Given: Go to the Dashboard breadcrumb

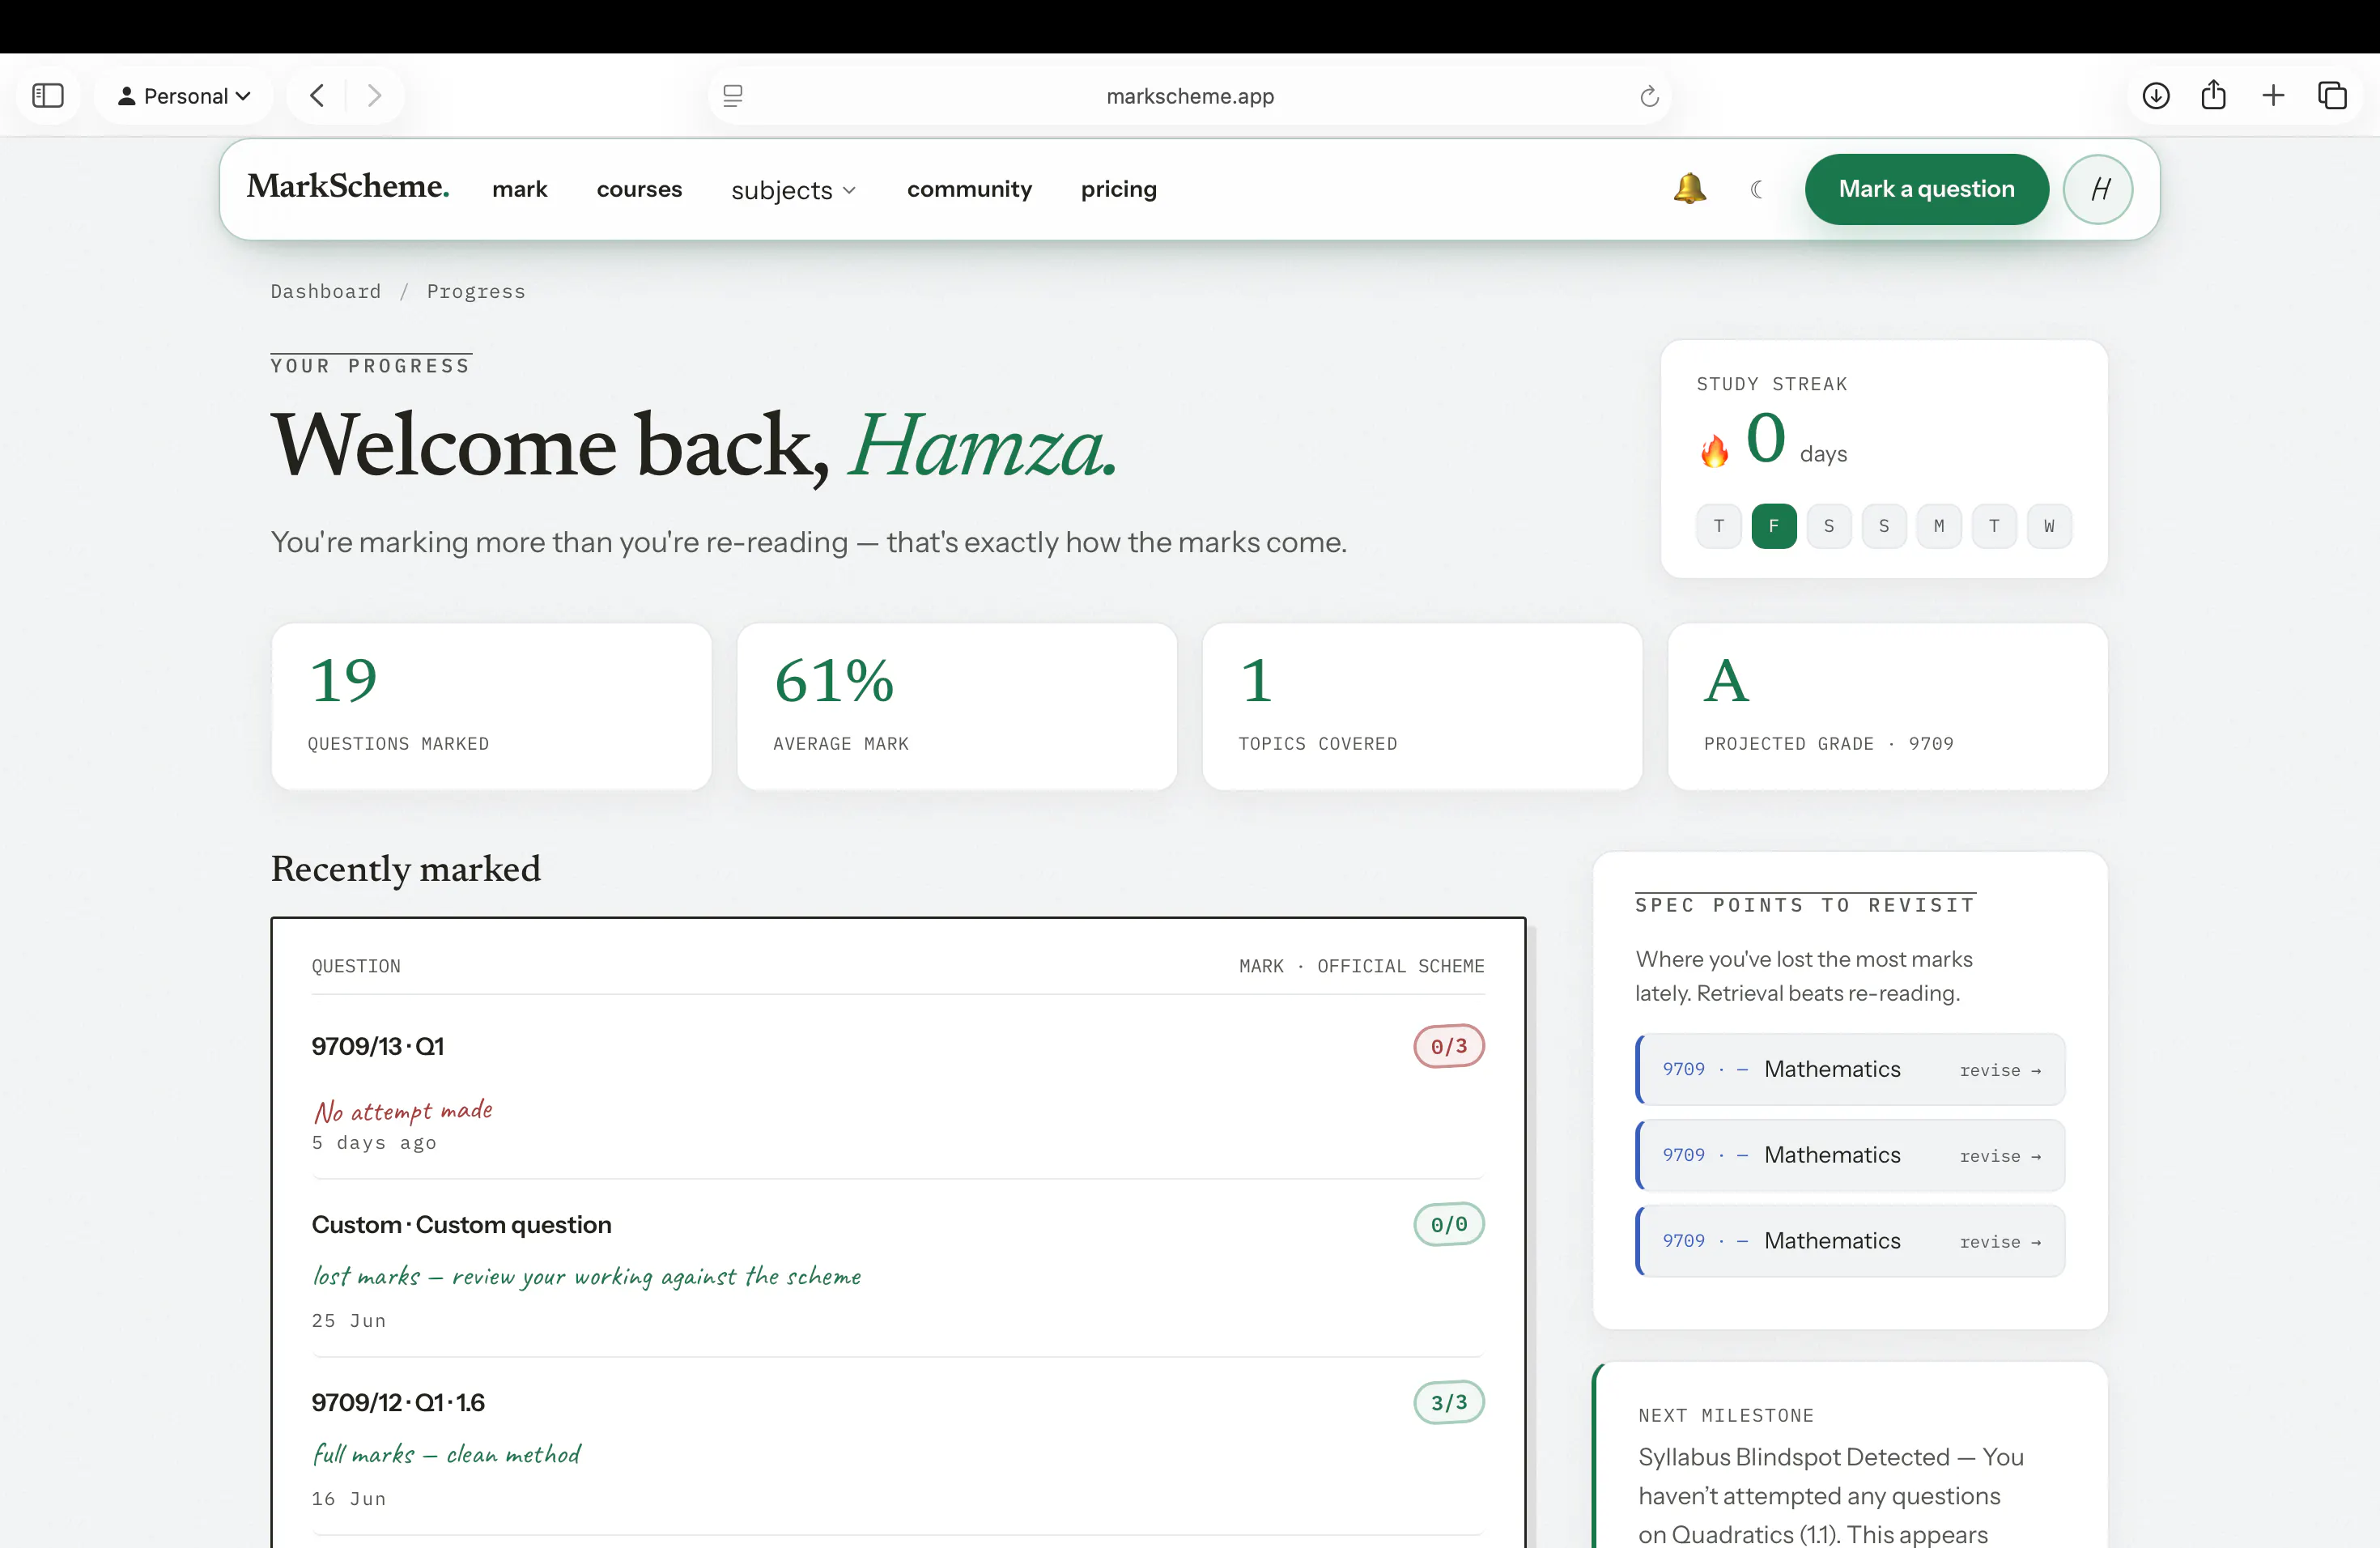Looking at the screenshot, I should (326, 291).
